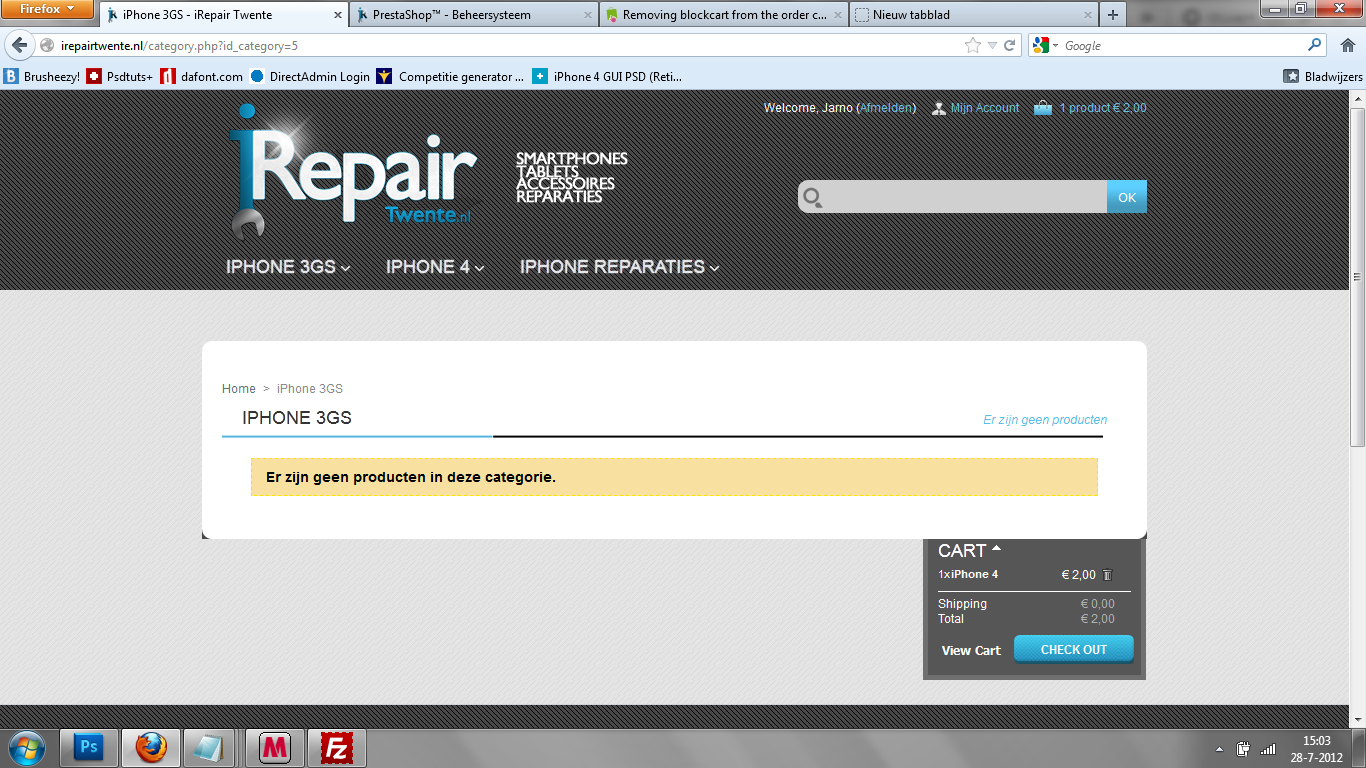The height and width of the screenshot is (768, 1366).
Task: Select the iPhone 3GS iRepair tab
Action: coord(223,15)
